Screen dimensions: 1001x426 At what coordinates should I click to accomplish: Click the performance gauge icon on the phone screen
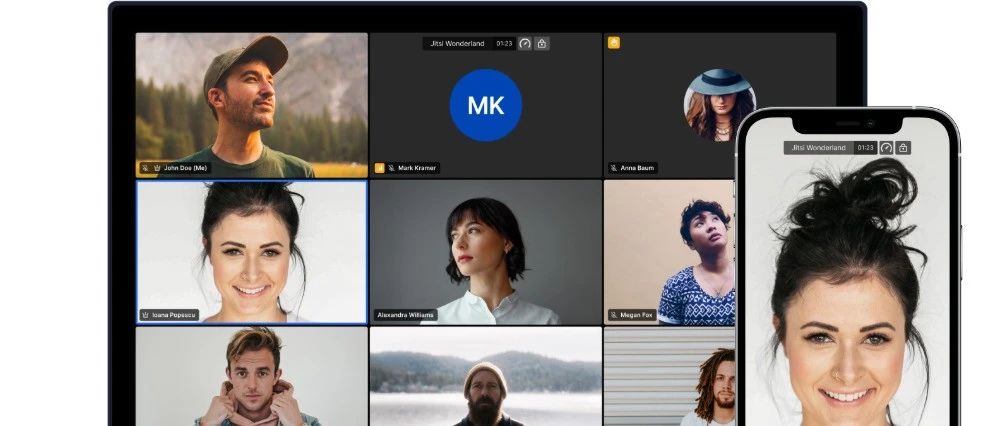[886, 148]
